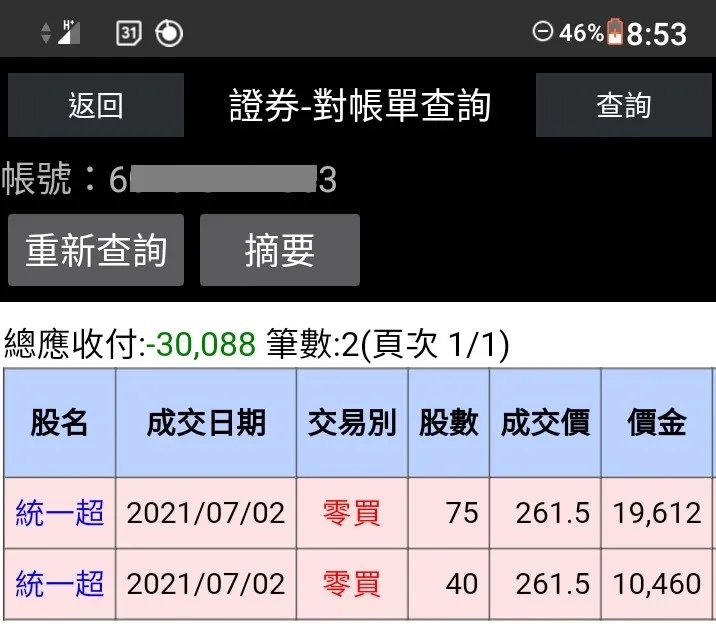This screenshot has height=624, width=716.
Task: Tap the 8:53 clock in status bar
Action: tap(656, 34)
